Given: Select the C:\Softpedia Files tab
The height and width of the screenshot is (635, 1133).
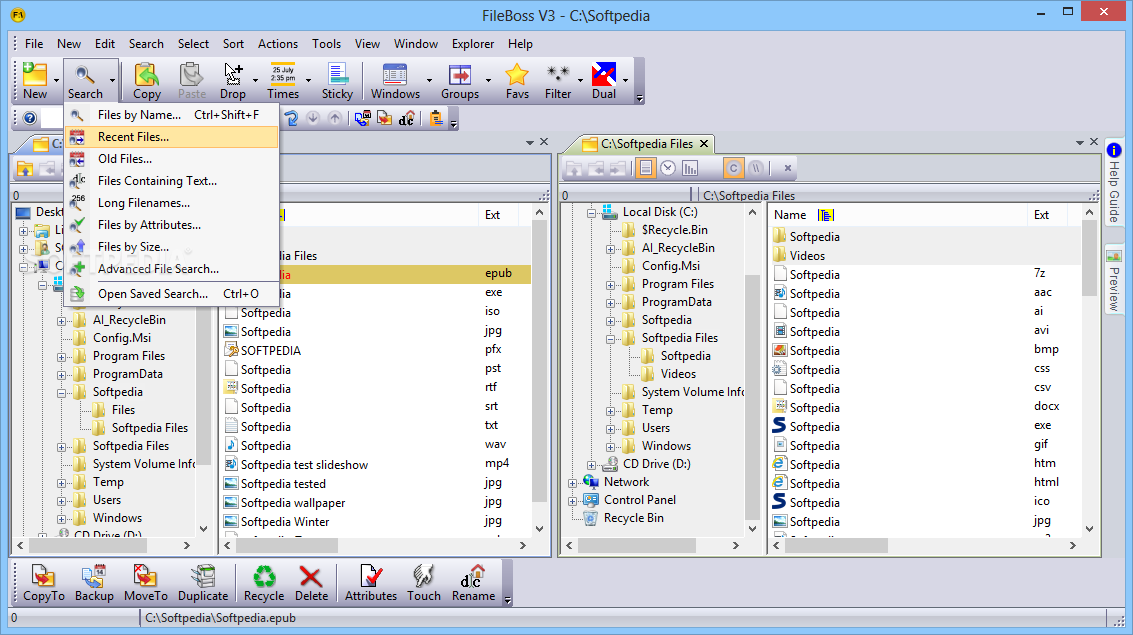Looking at the screenshot, I should coord(647,144).
